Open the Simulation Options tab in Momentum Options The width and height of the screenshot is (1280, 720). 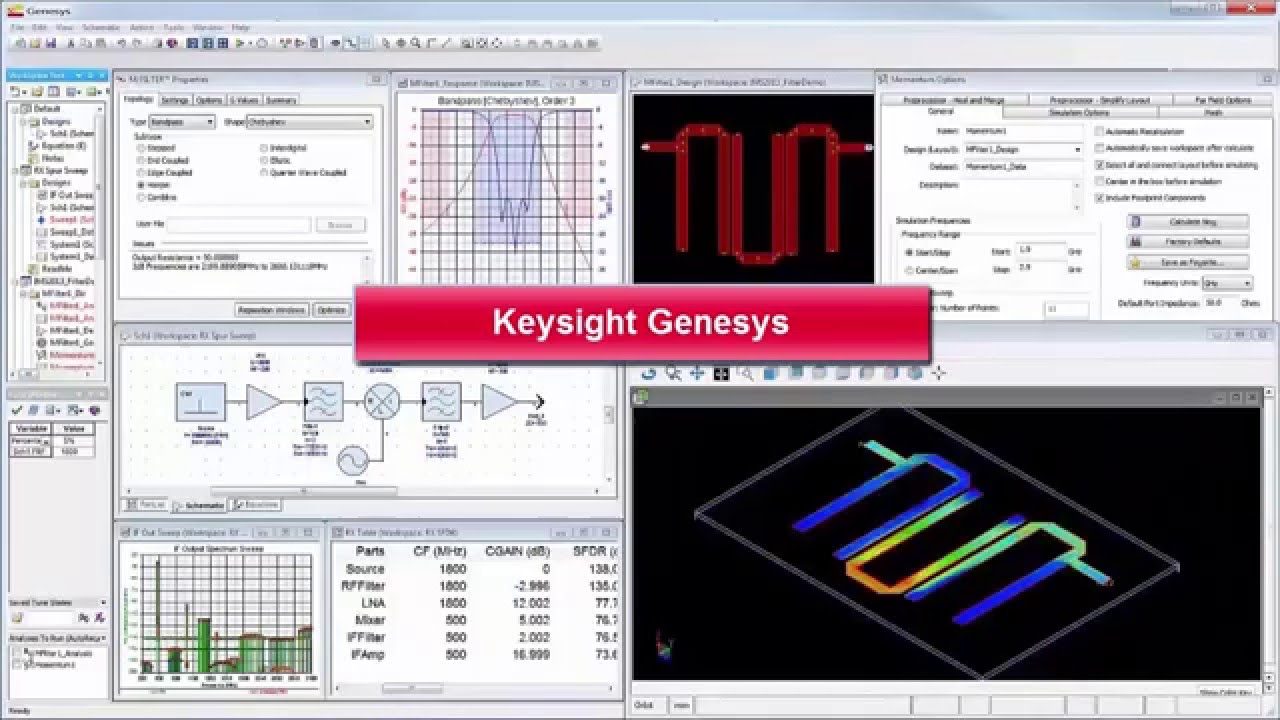[x=1079, y=112]
